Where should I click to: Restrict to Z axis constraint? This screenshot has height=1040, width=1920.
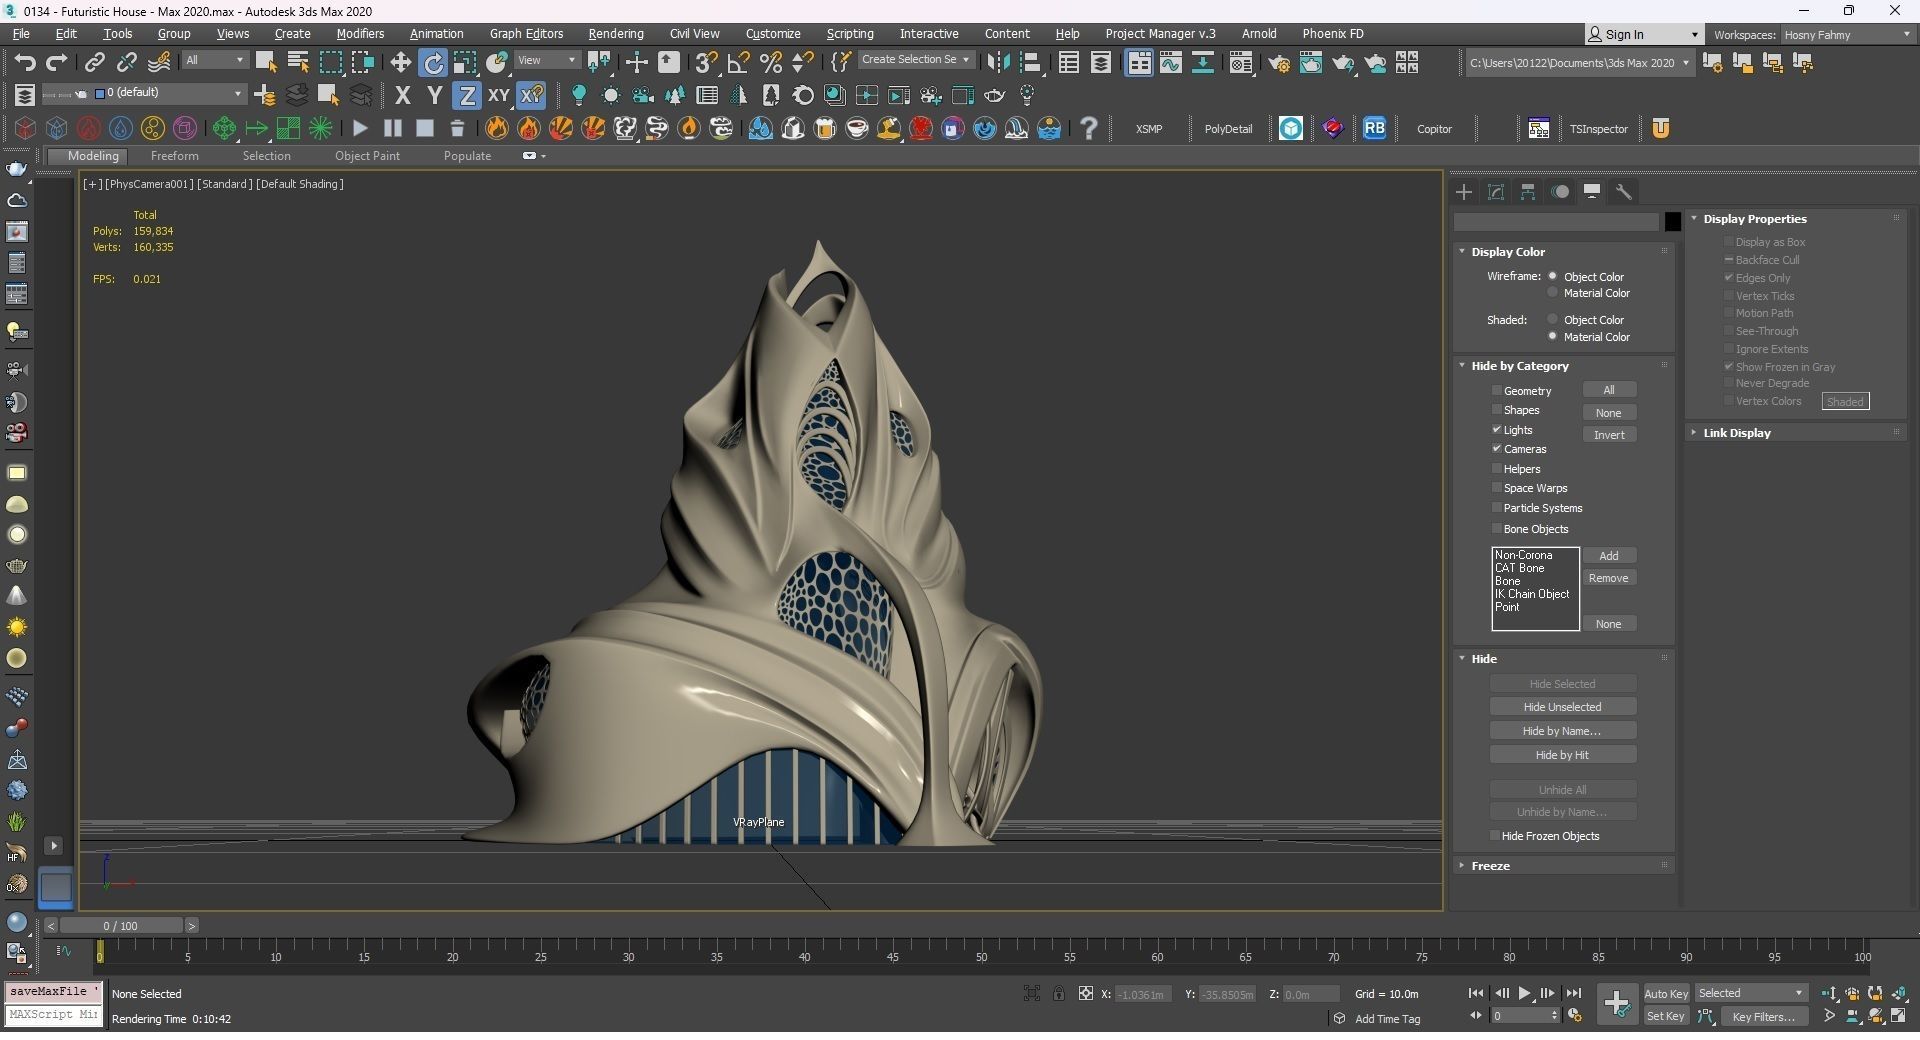pos(466,96)
